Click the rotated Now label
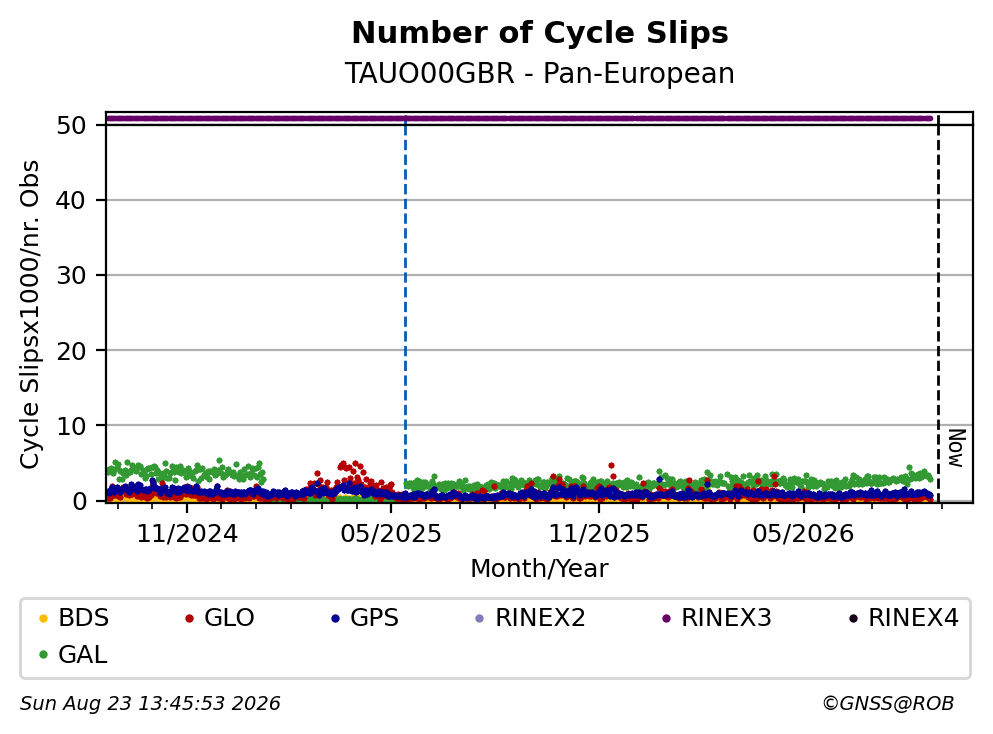Viewport: 993px width, 734px height. (x=956, y=448)
